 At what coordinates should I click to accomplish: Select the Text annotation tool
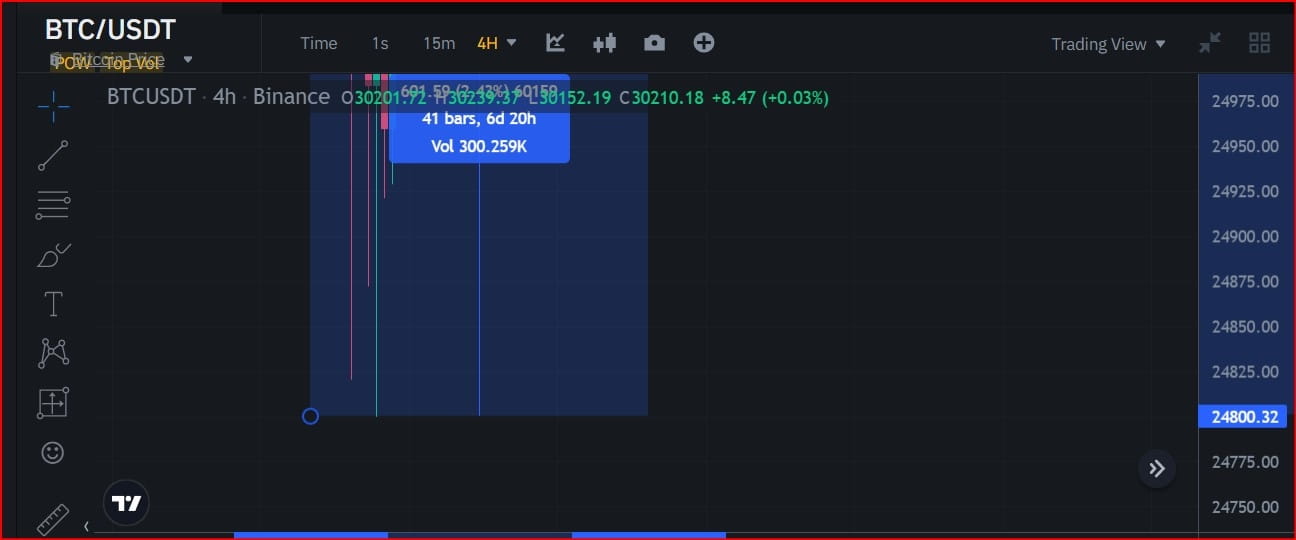click(53, 304)
